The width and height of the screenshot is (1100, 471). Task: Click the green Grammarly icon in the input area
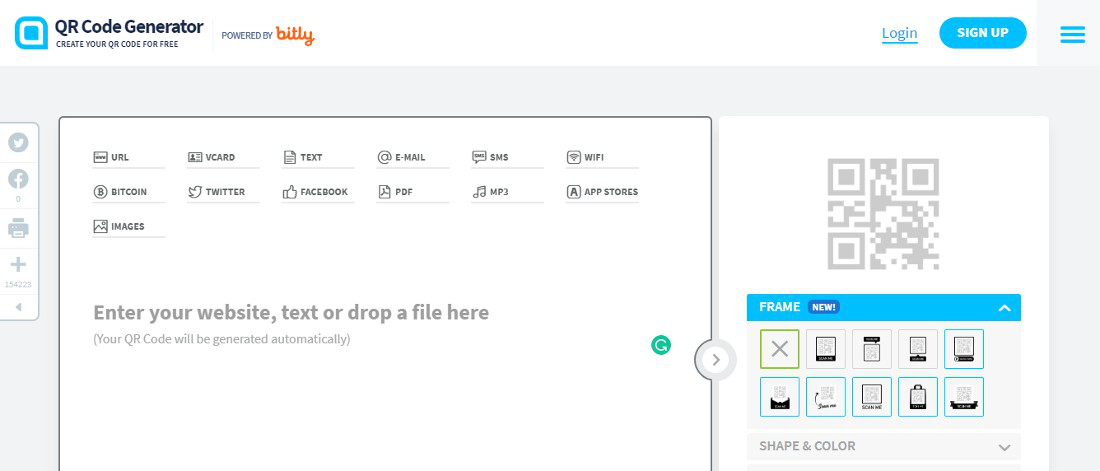pos(661,345)
